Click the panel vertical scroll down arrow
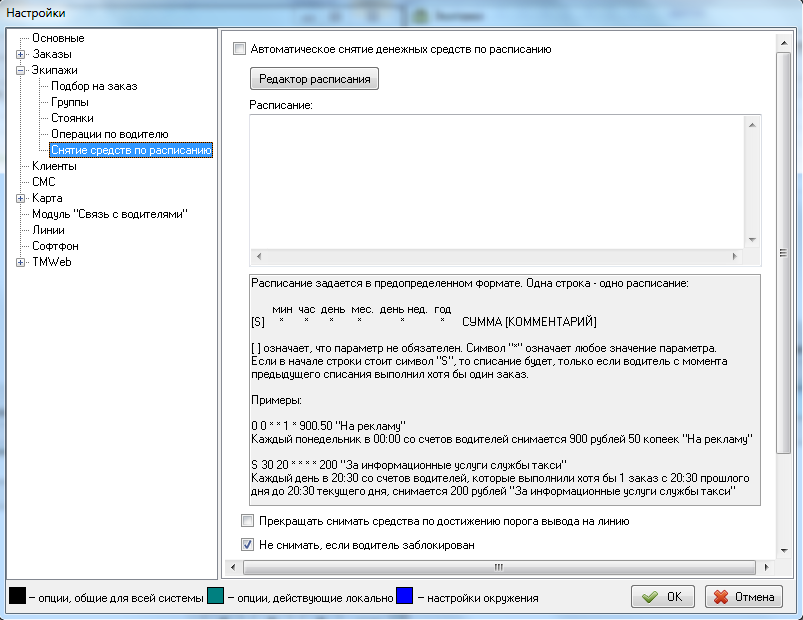Viewport: 803px width, 620px height. [x=784, y=550]
